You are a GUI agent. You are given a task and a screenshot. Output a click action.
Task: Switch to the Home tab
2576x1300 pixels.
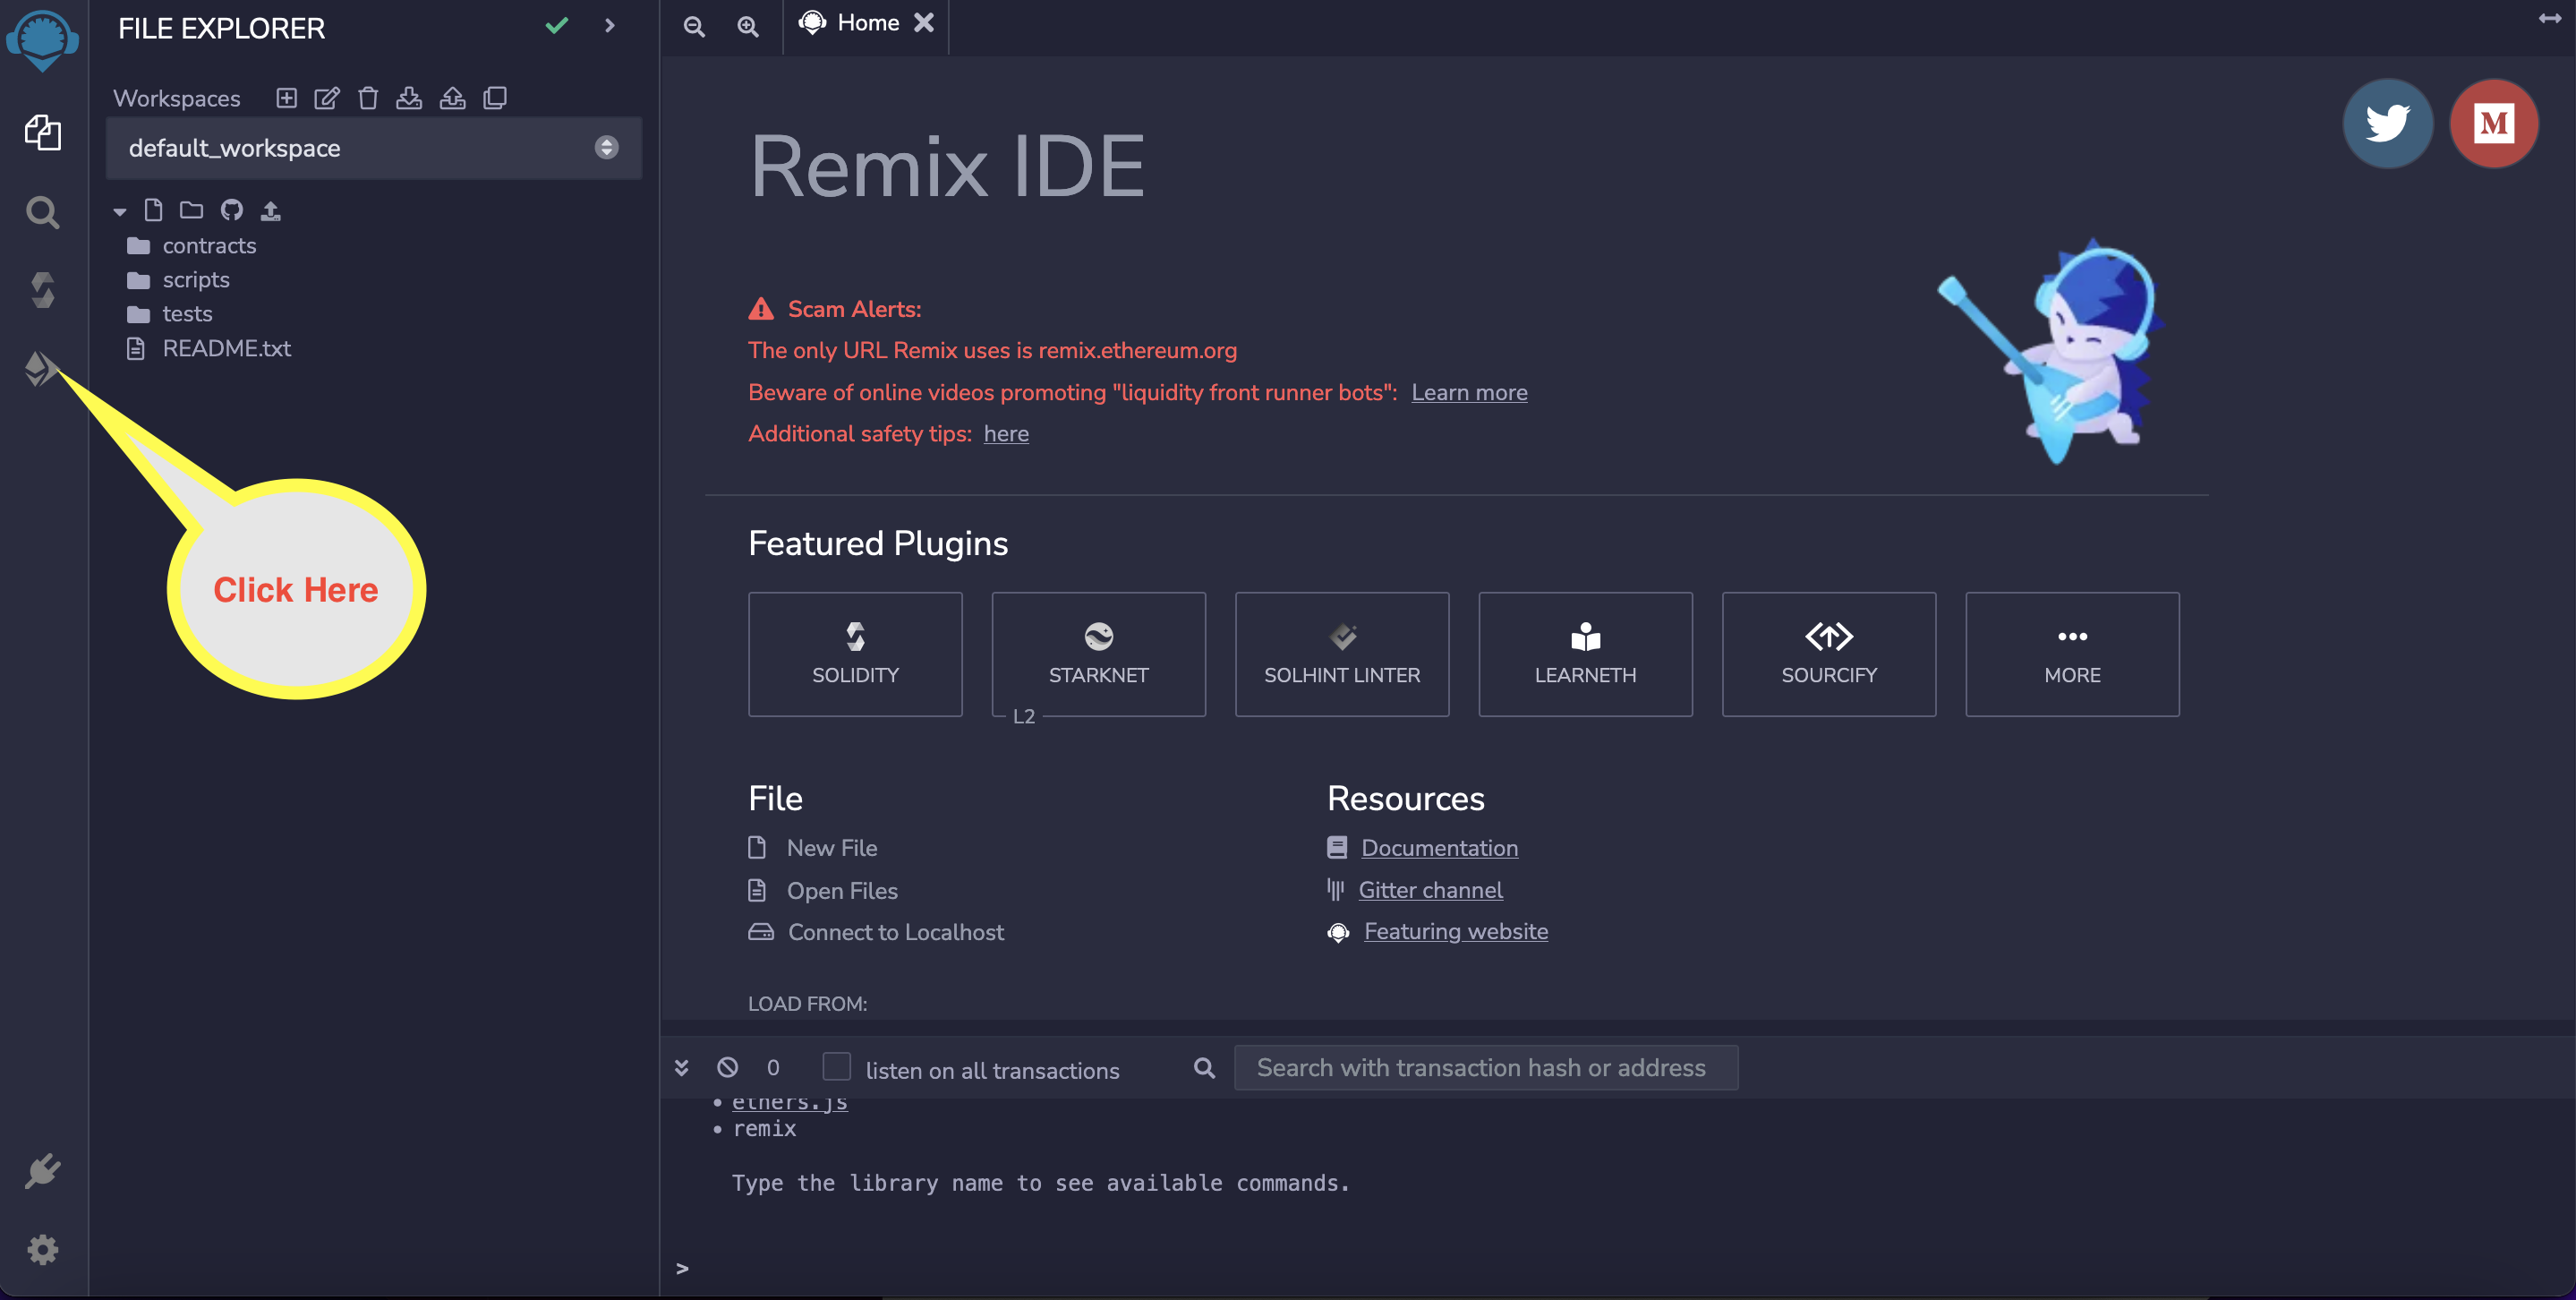867,23
